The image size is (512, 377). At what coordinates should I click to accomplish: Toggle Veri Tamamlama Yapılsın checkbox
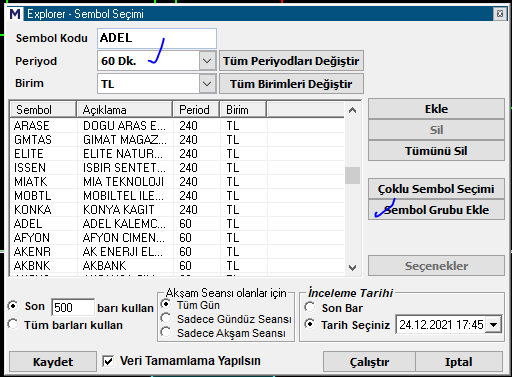108,361
